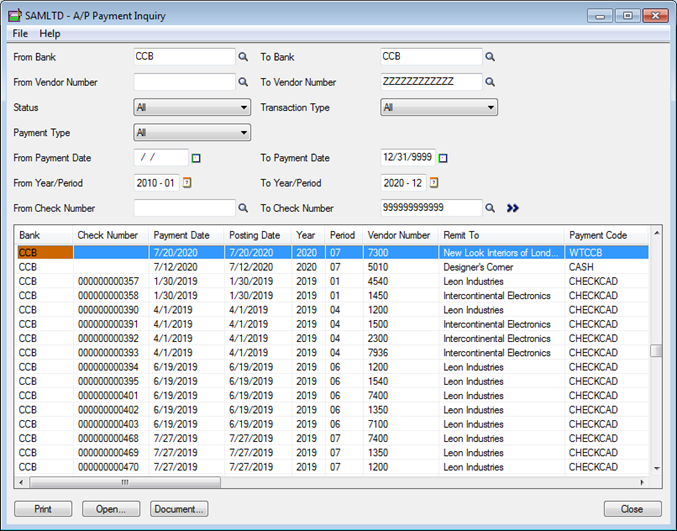Screen dimensions: 677x531
Task: Click vendor number 7100 cell
Action: tap(401, 424)
